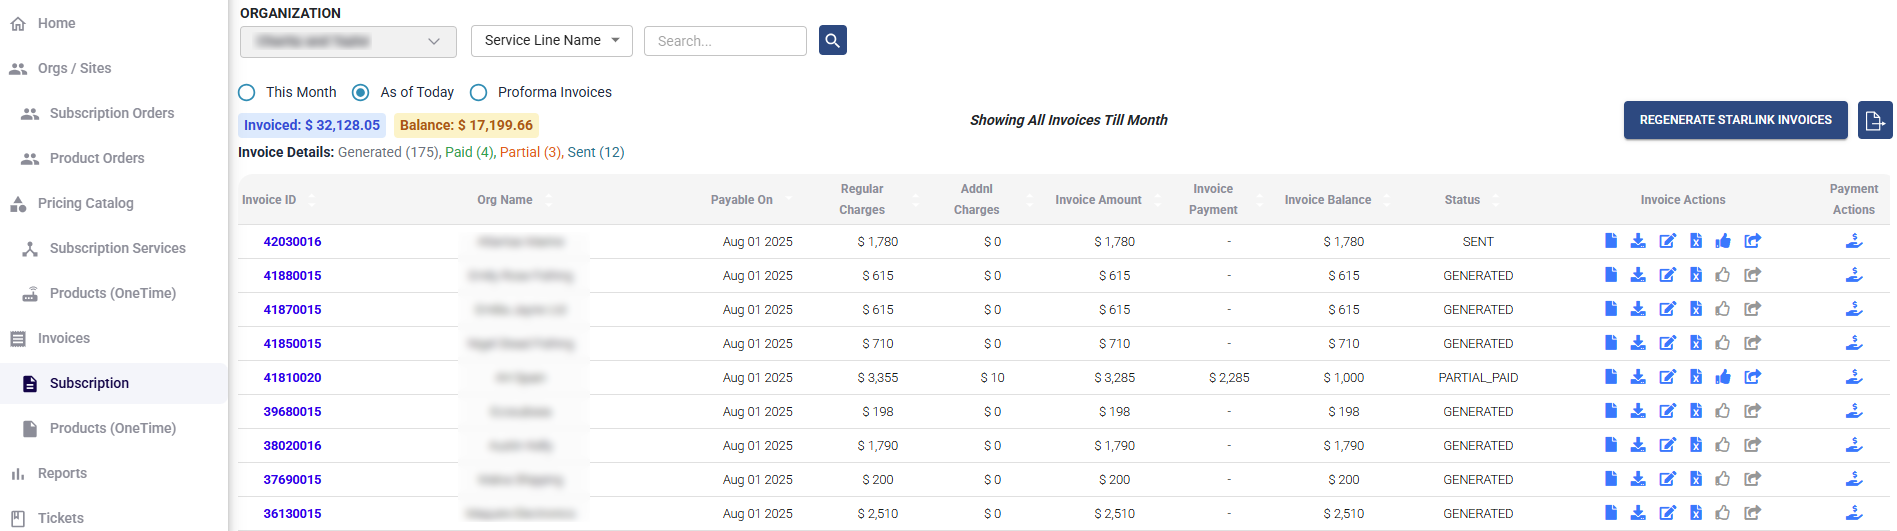This screenshot has height=531, width=1897.
Task: View the document for invoice 38020016
Action: (1610, 445)
